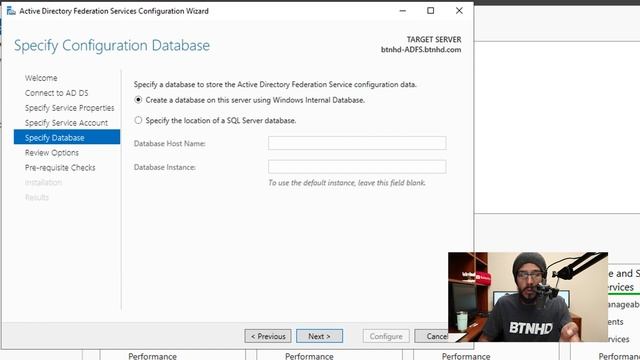Screen dimensions: 640x360
Task: Click the Configure button
Action: pyautogui.click(x=386, y=336)
